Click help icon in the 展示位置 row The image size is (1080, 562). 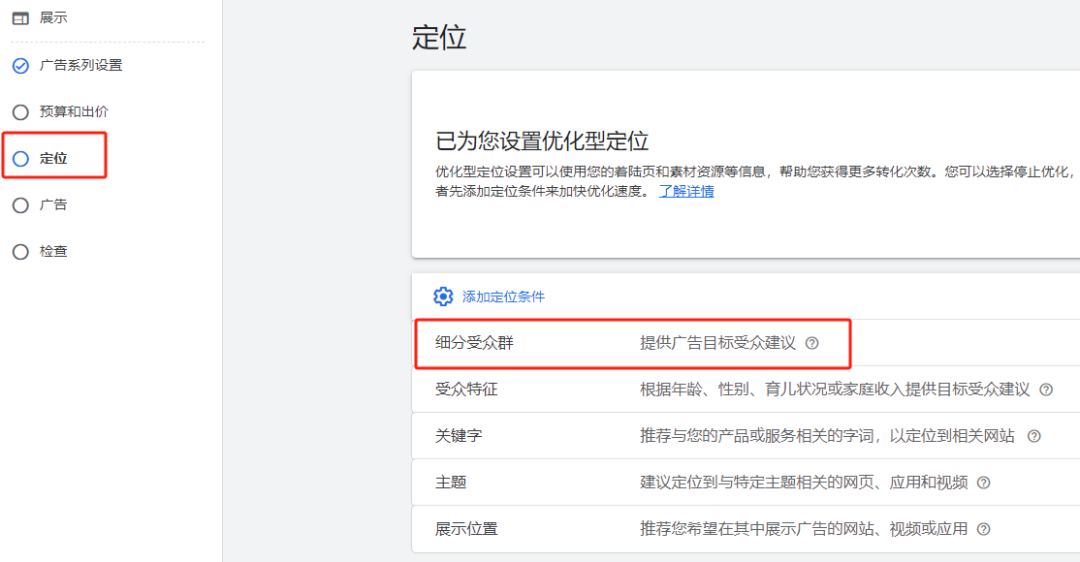pyautogui.click(x=984, y=529)
